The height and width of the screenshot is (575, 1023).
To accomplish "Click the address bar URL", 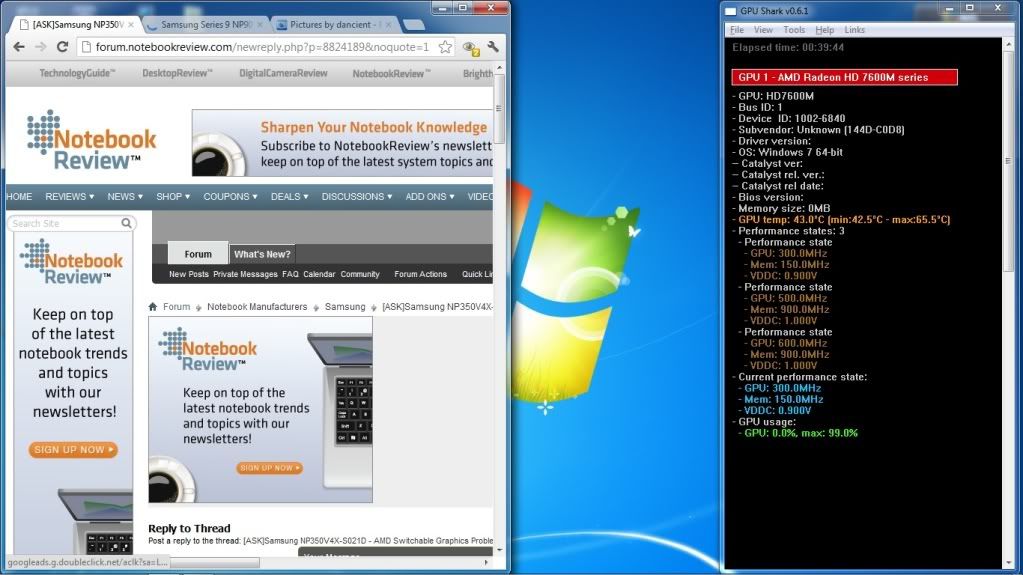I will click(x=262, y=47).
